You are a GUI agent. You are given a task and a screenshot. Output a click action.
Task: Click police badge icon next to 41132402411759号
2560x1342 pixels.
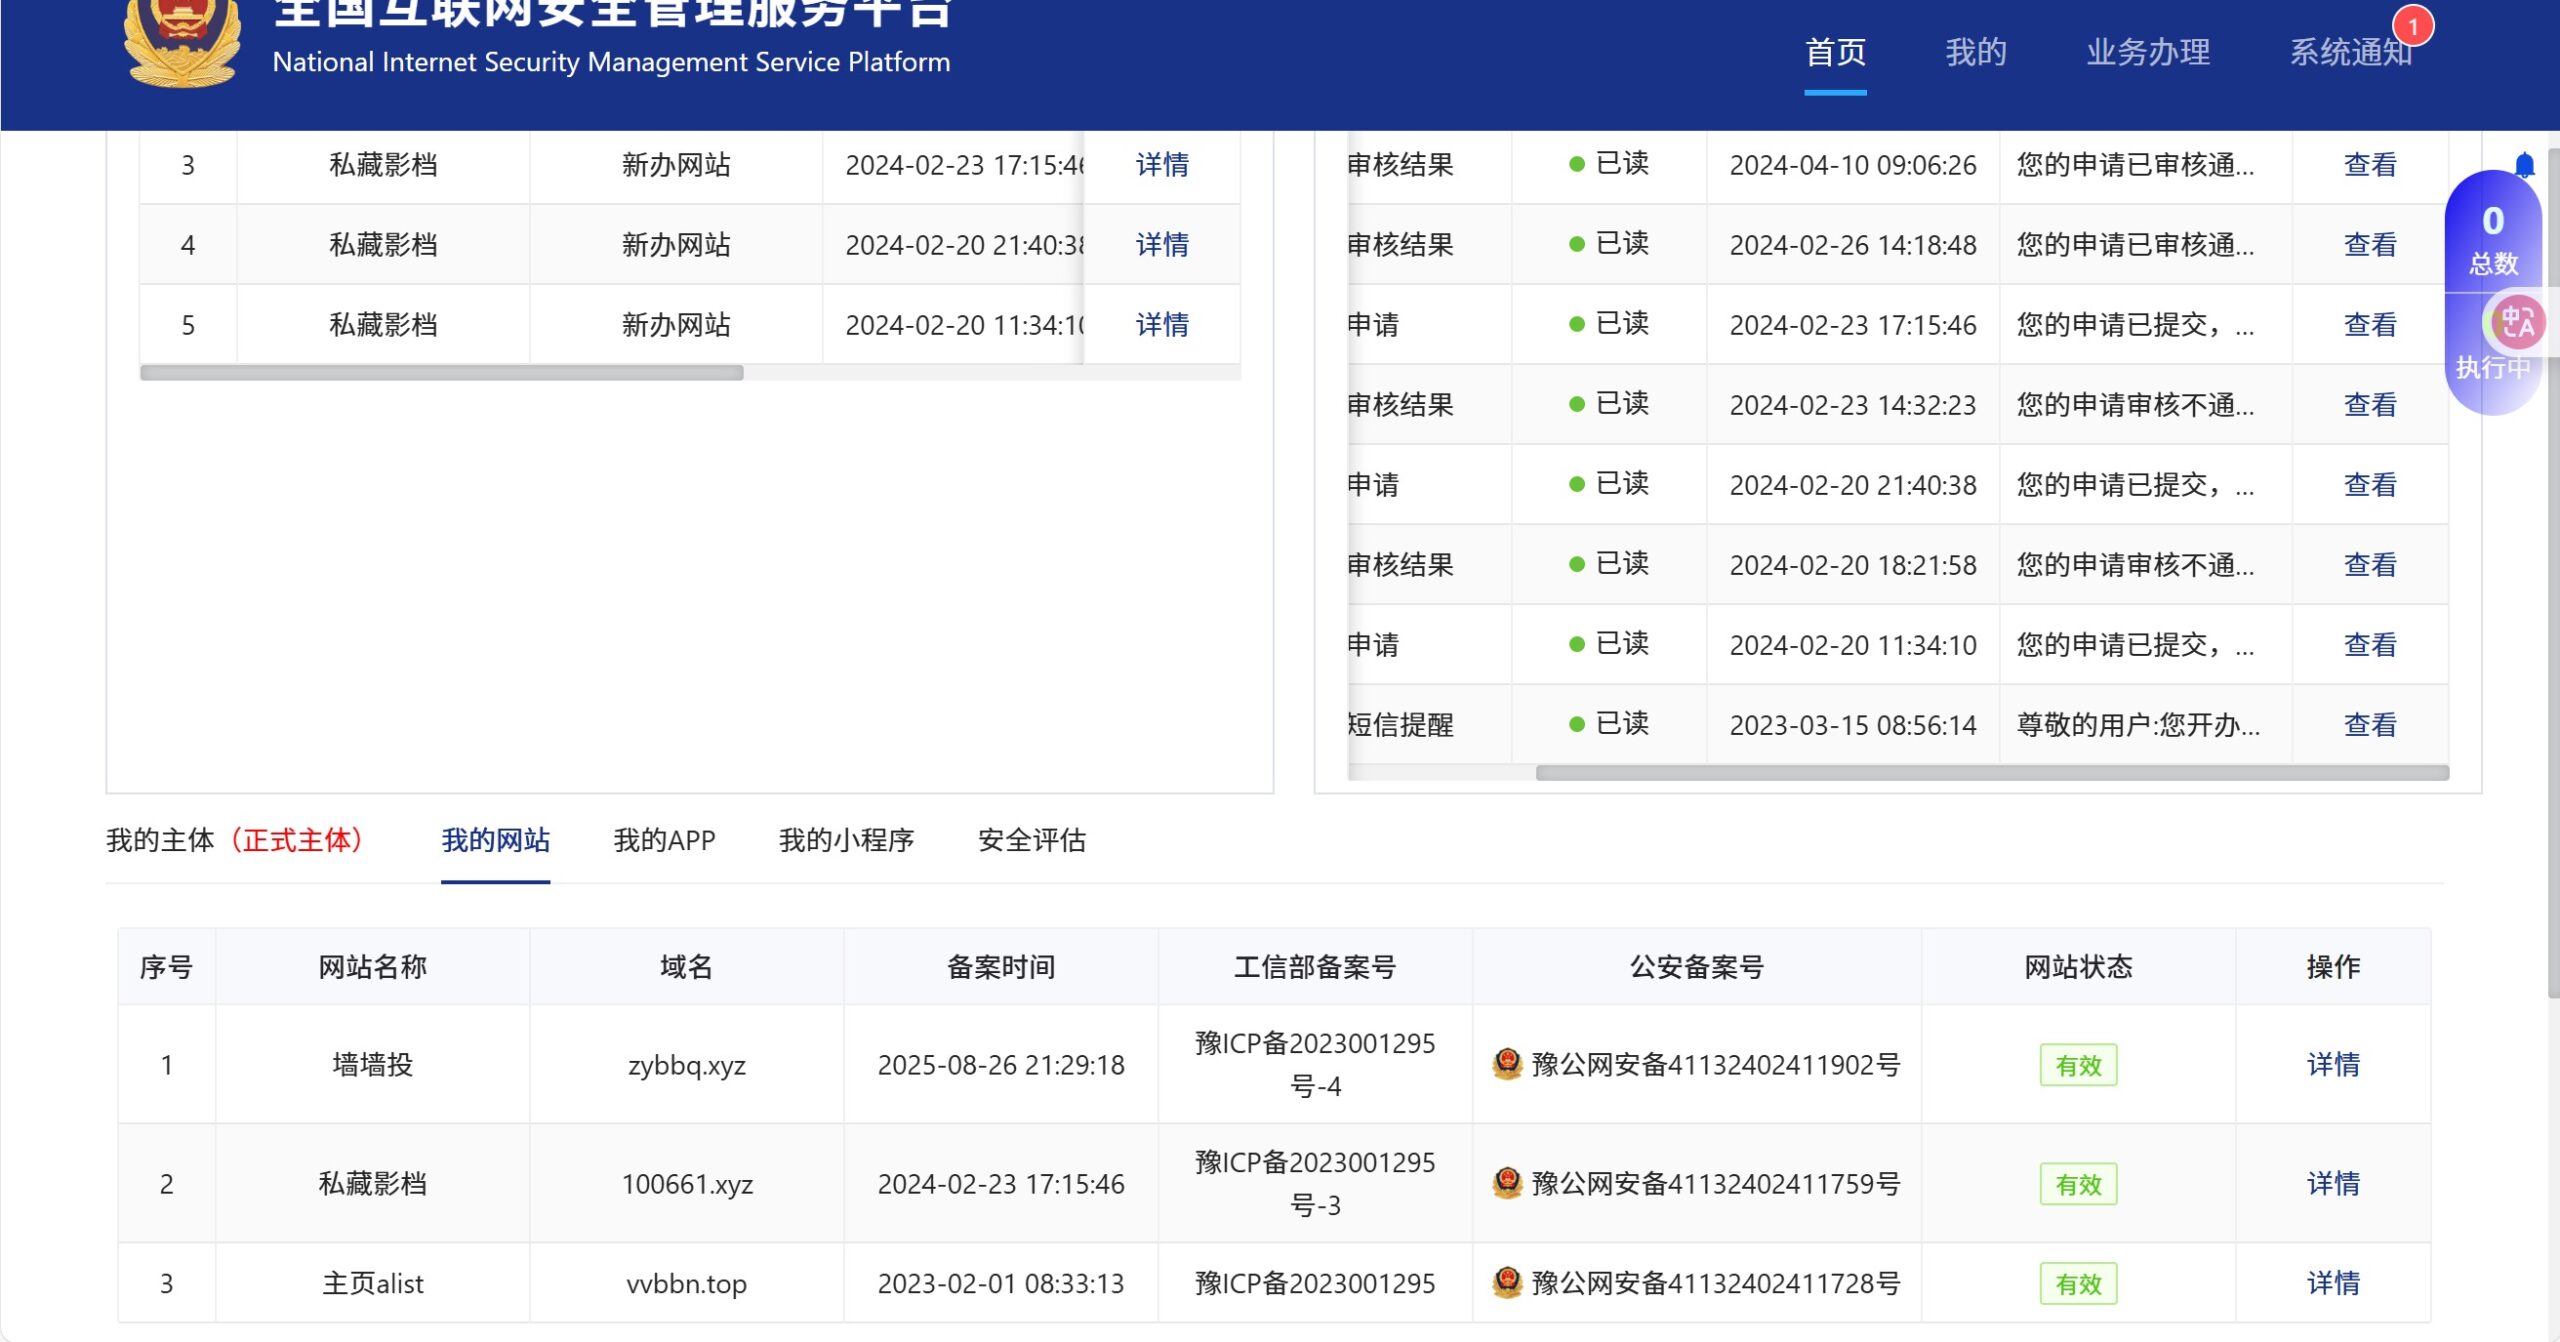pyautogui.click(x=1507, y=1183)
